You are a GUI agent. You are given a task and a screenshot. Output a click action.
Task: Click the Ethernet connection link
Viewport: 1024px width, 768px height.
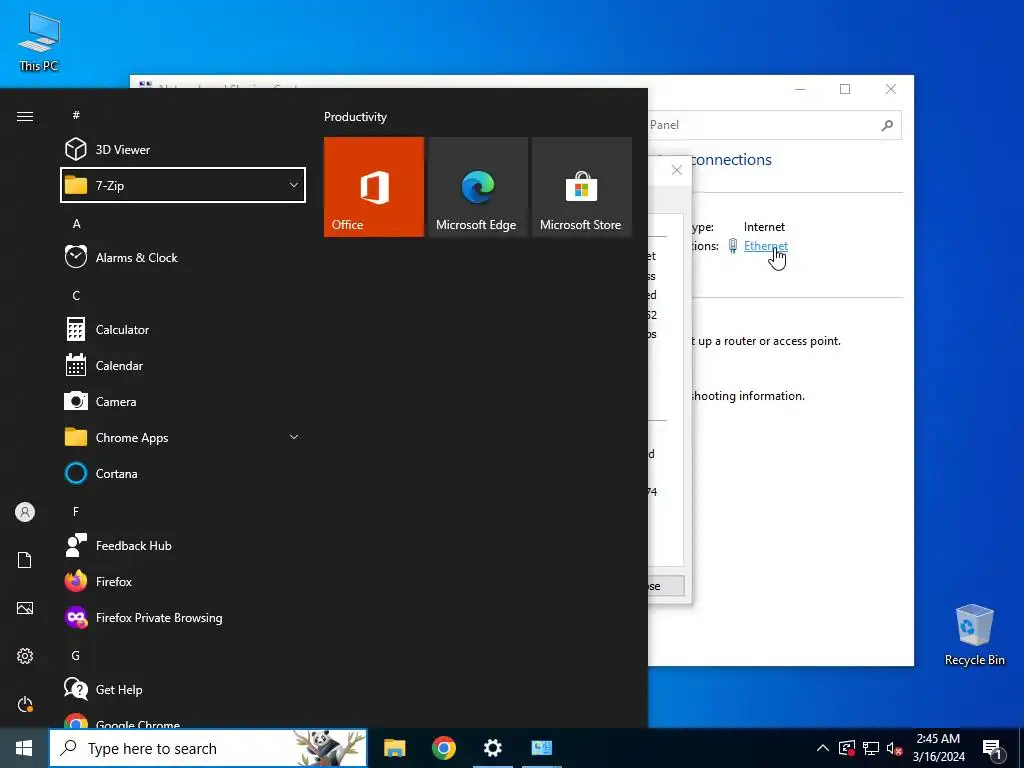[765, 246]
